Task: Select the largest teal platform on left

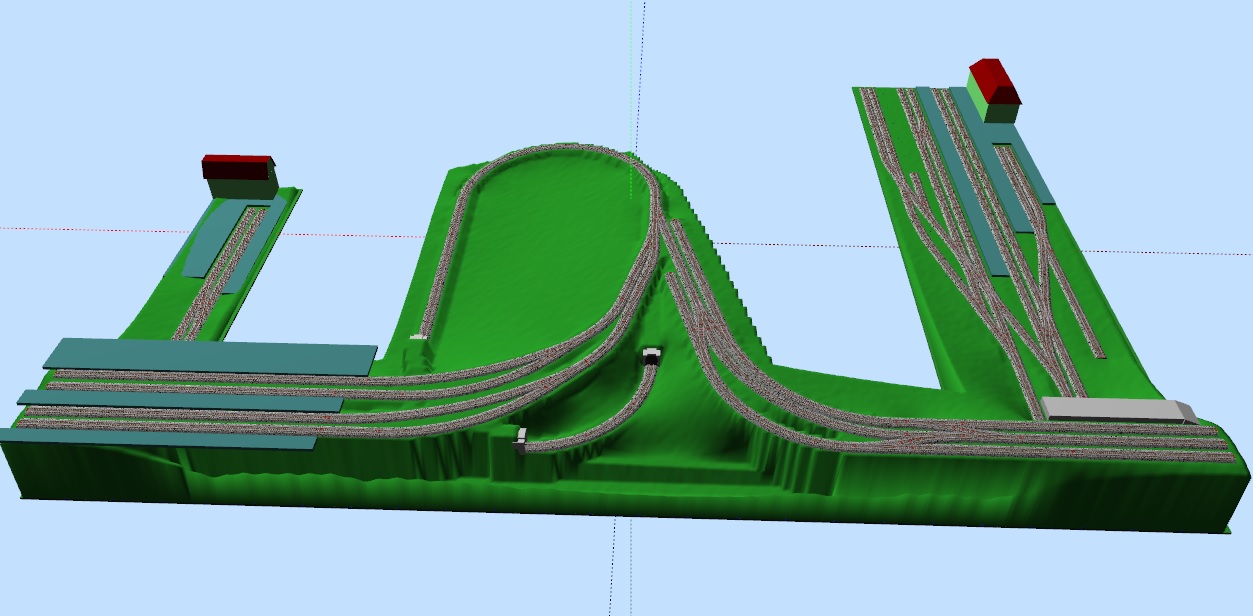Action: (210, 355)
